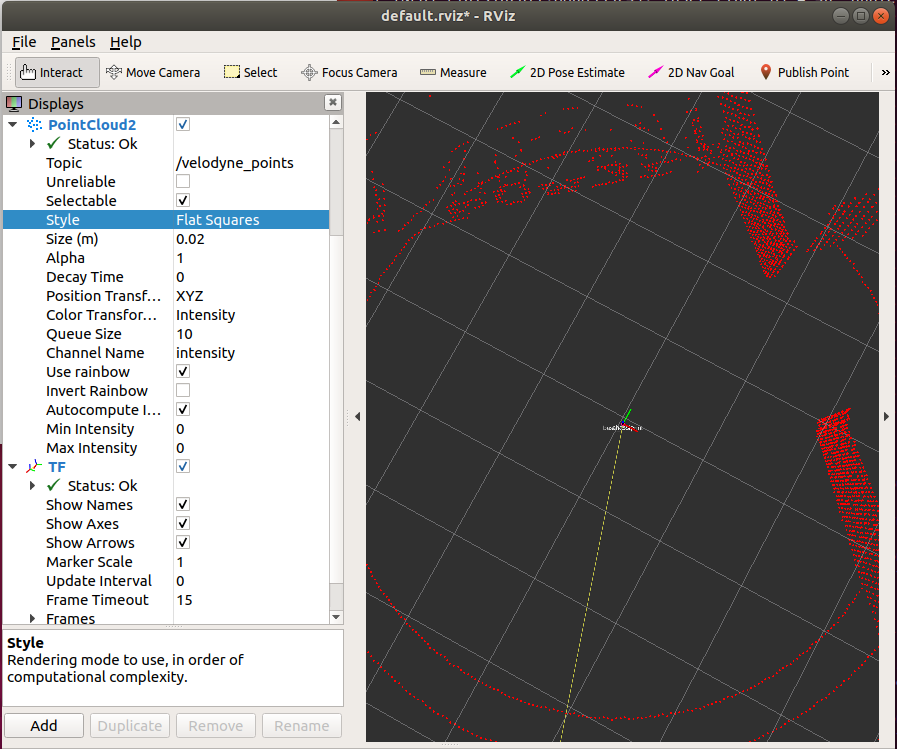Collapse the PointCloud2 display tree

click(x=12, y=125)
